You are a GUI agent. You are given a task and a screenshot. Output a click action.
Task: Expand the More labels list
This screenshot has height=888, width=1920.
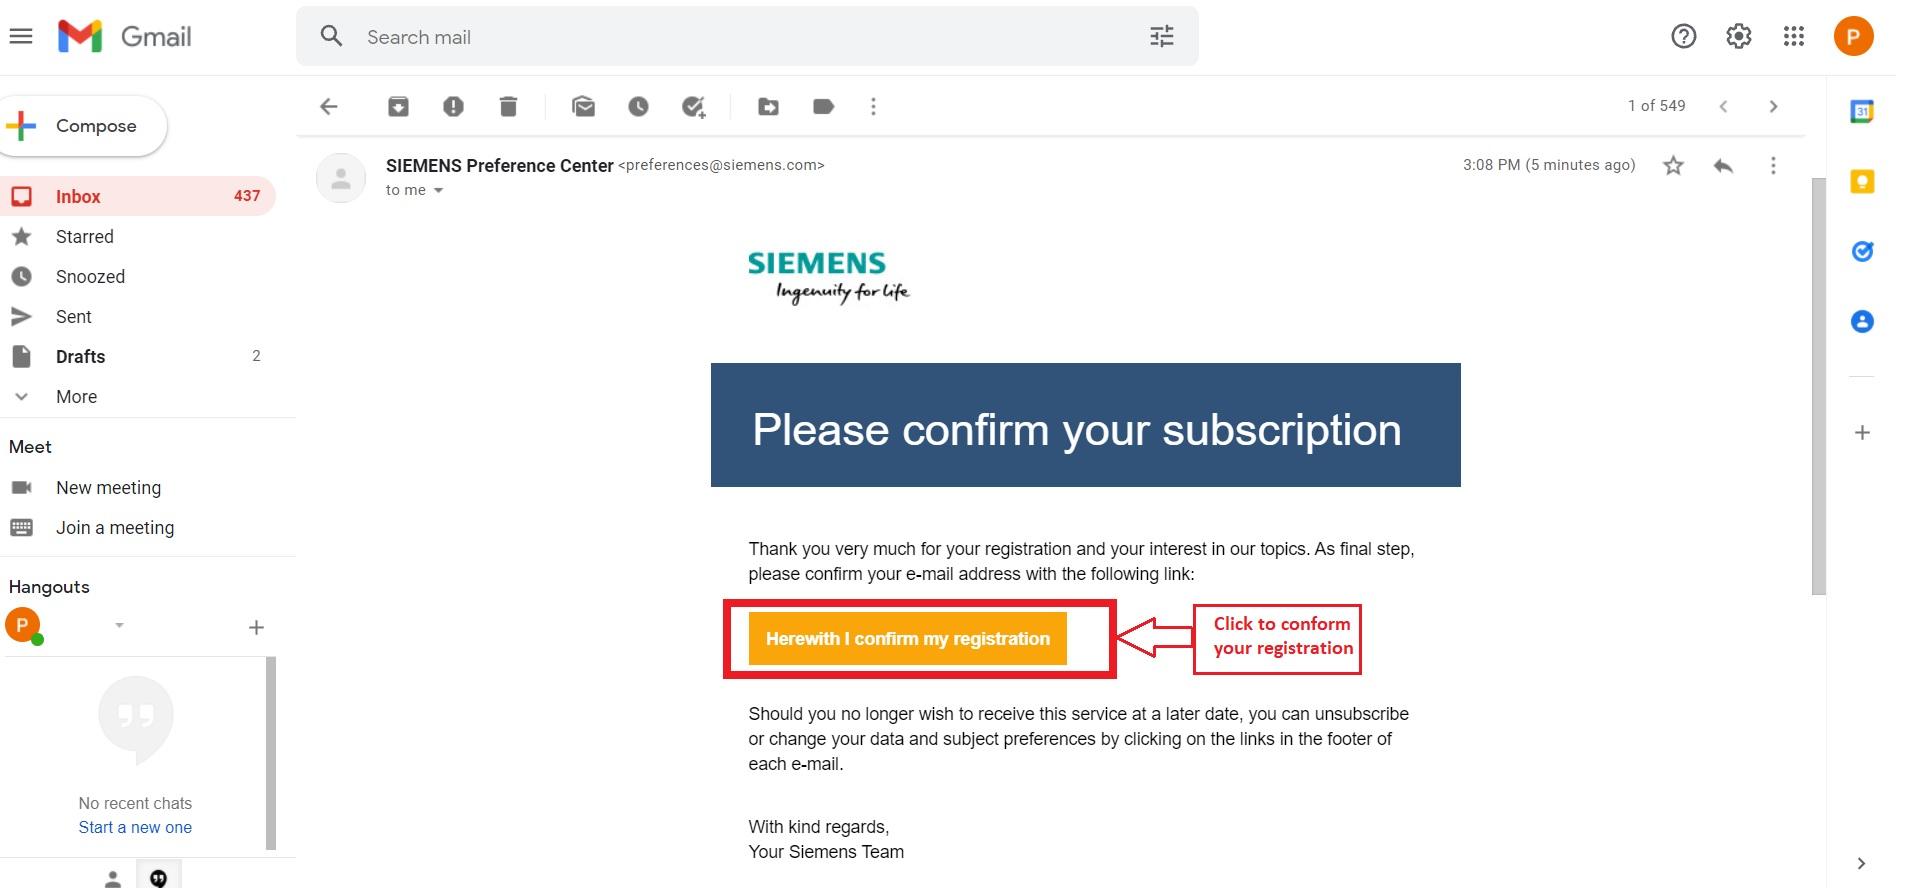[x=76, y=397]
